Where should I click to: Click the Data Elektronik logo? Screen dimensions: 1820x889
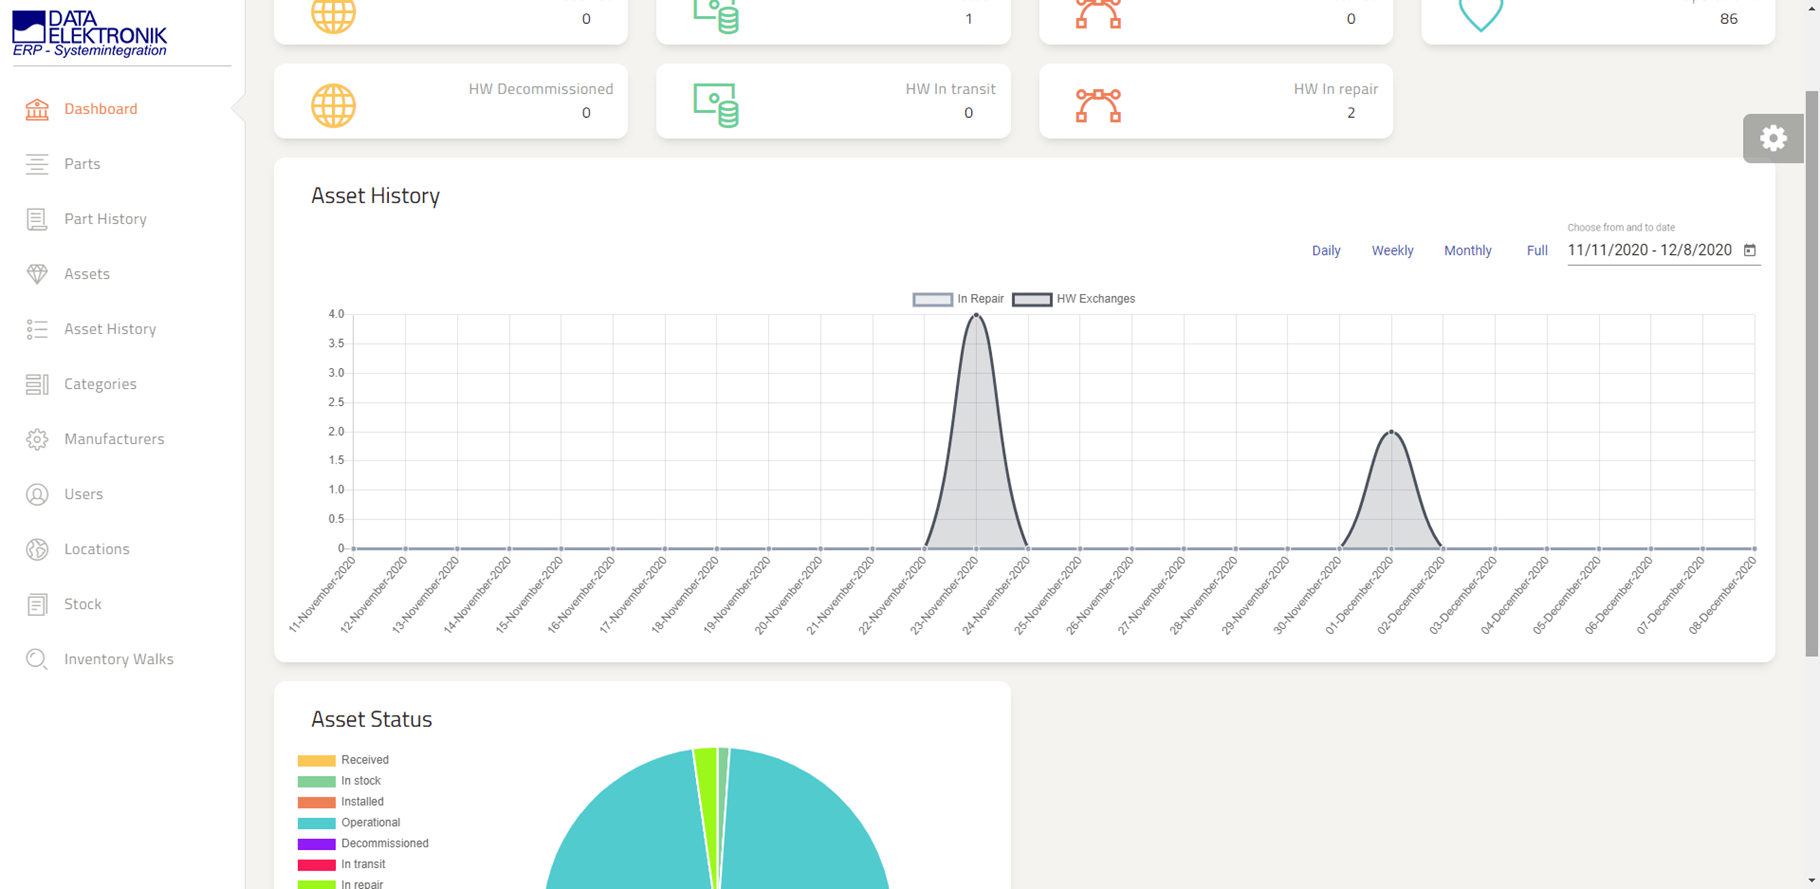click(x=90, y=34)
